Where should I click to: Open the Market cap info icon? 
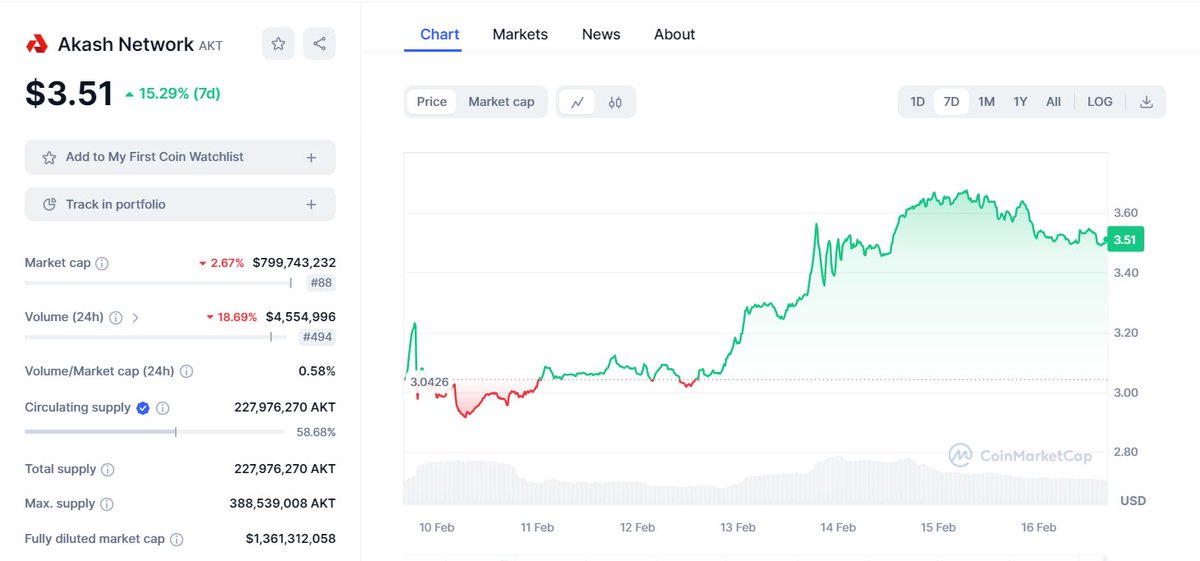[102, 263]
